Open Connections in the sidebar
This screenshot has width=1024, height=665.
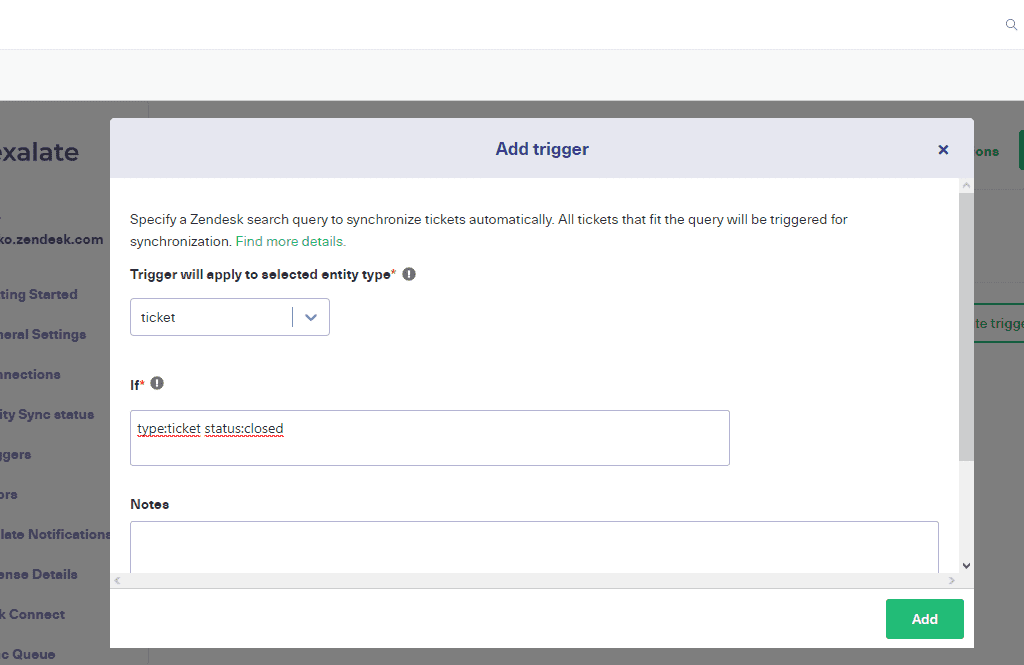30,374
